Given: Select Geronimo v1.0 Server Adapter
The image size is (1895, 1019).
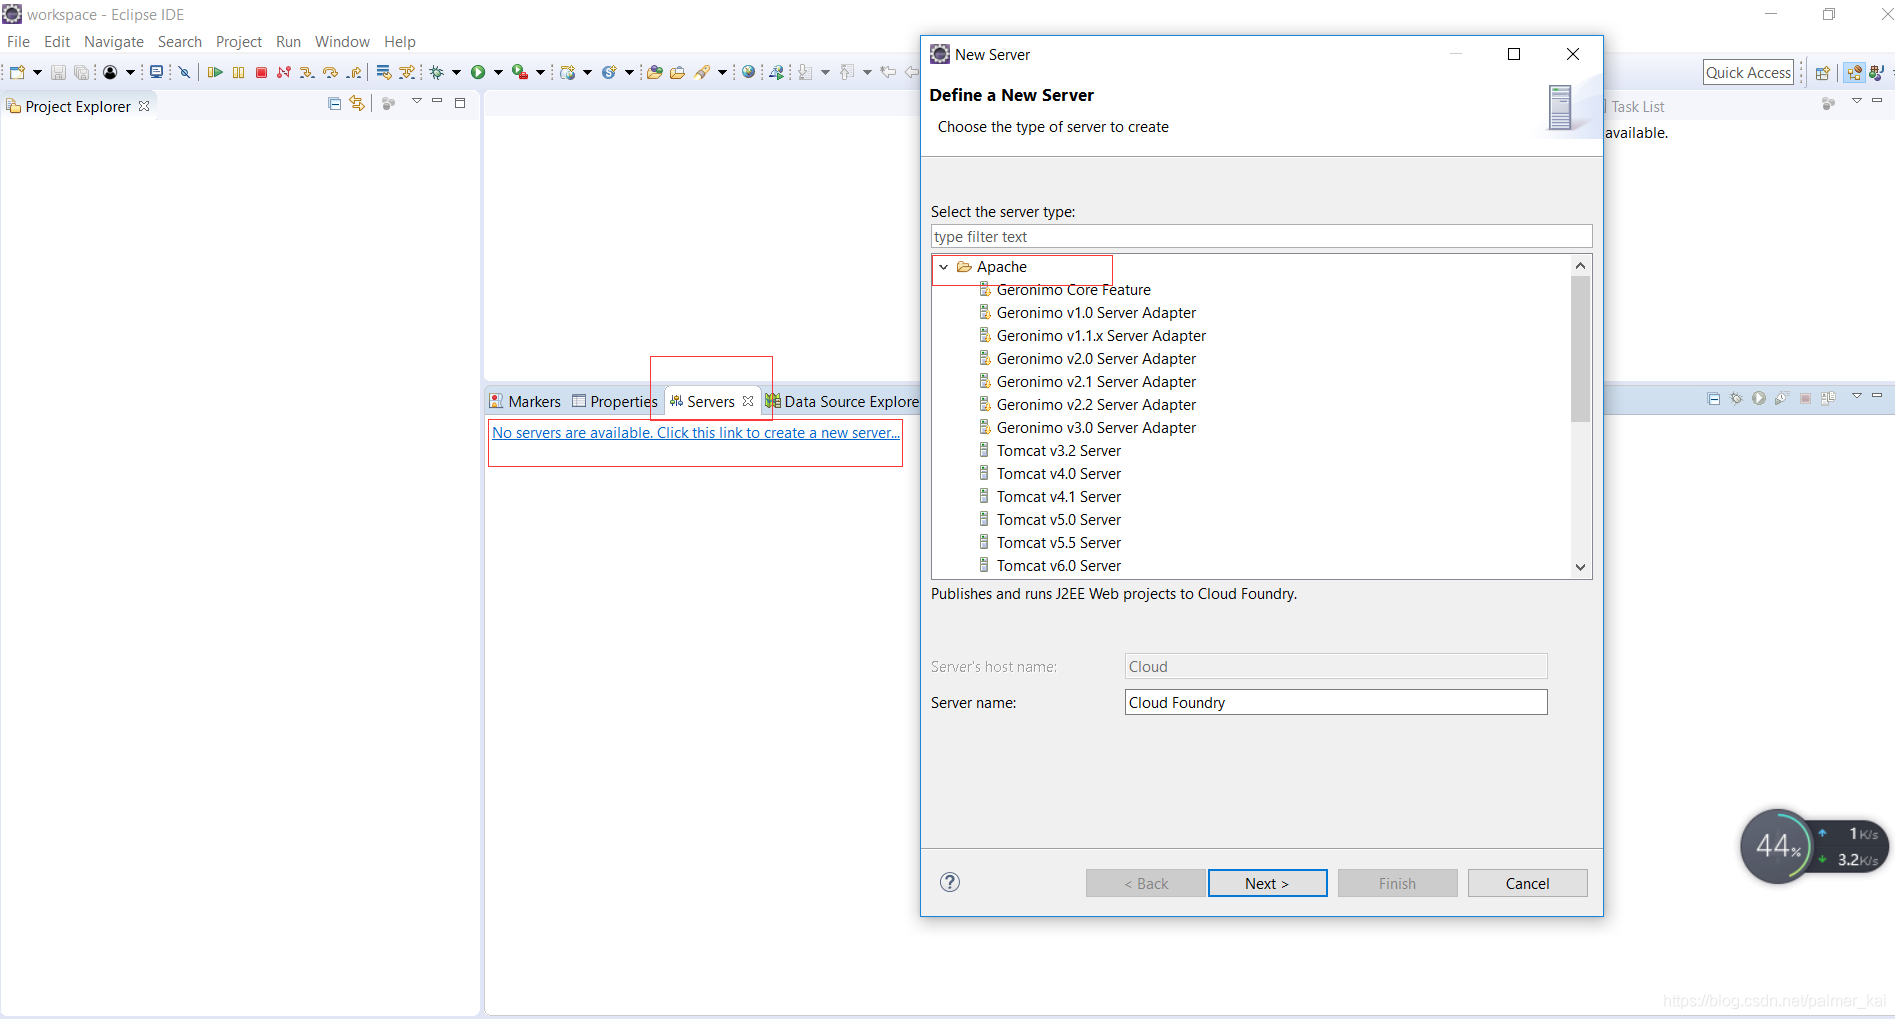Looking at the screenshot, I should point(1096,313).
